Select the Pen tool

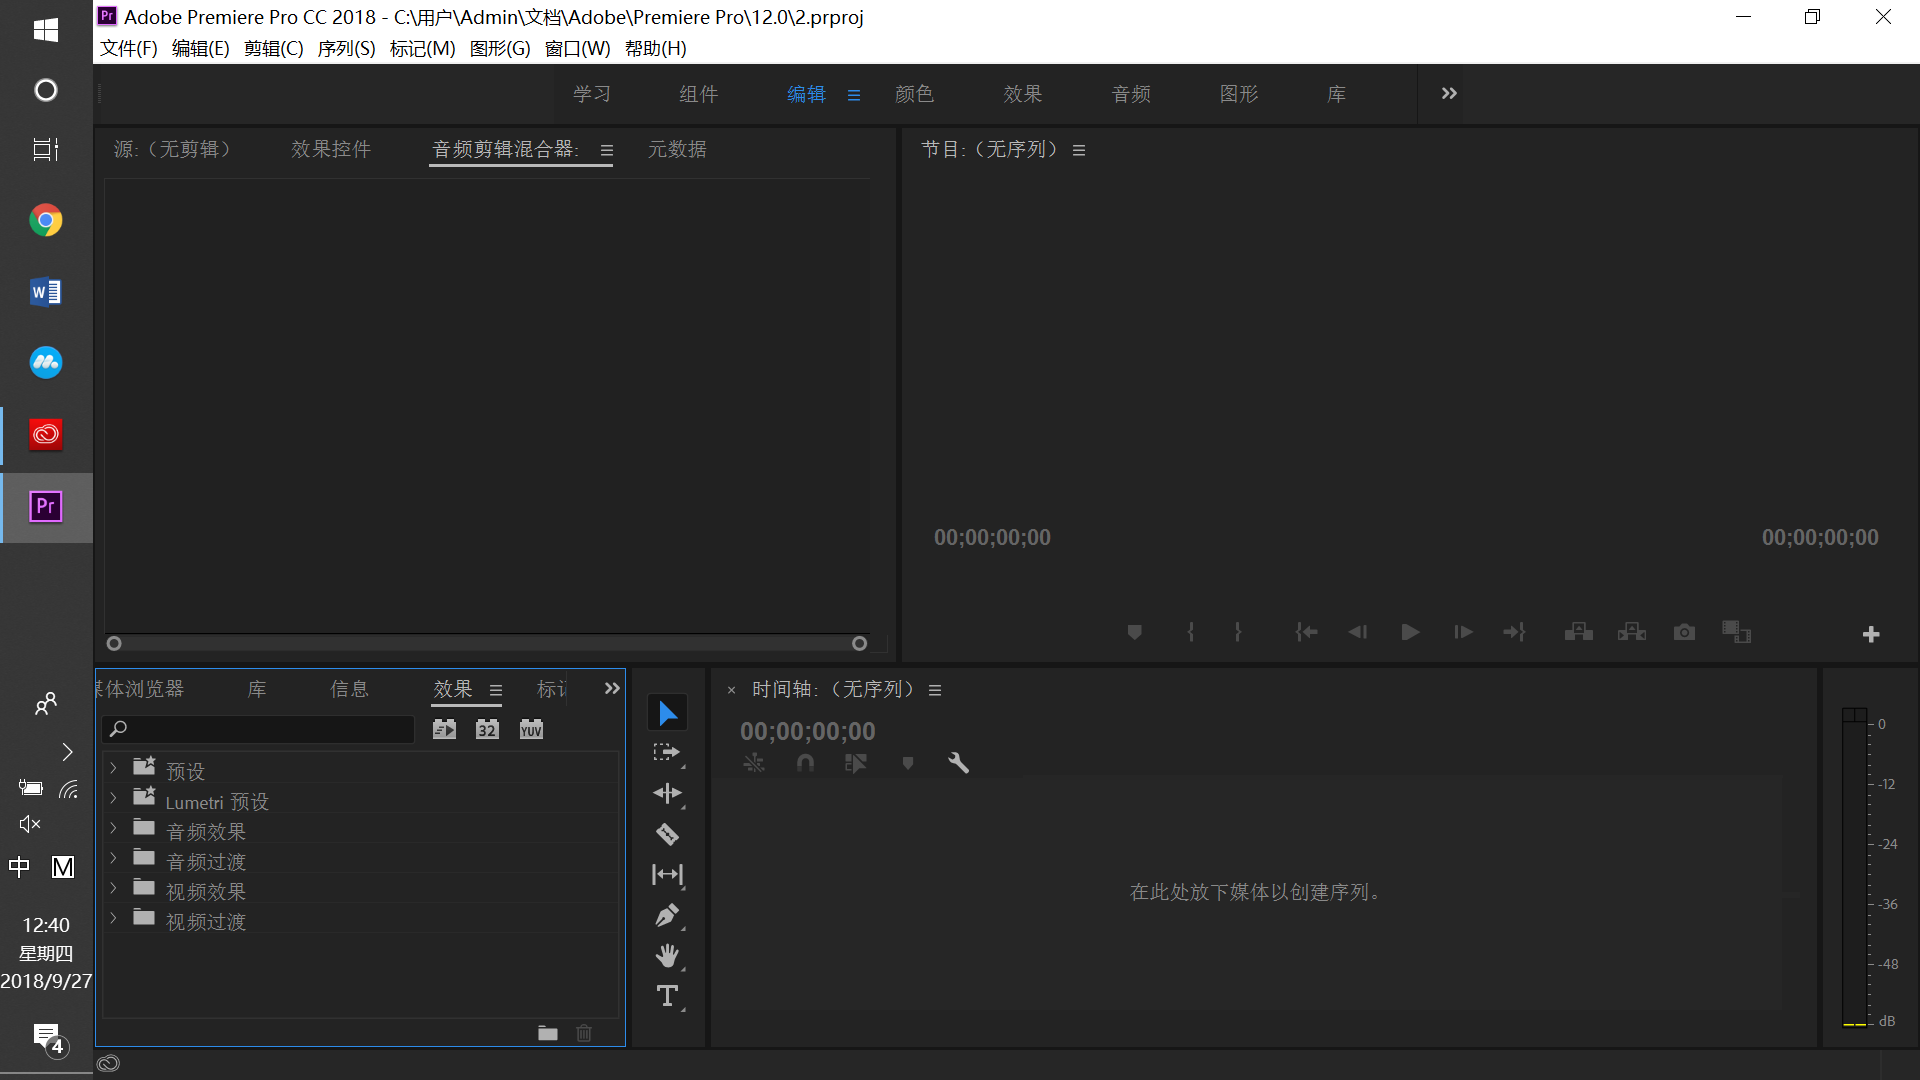[667, 915]
